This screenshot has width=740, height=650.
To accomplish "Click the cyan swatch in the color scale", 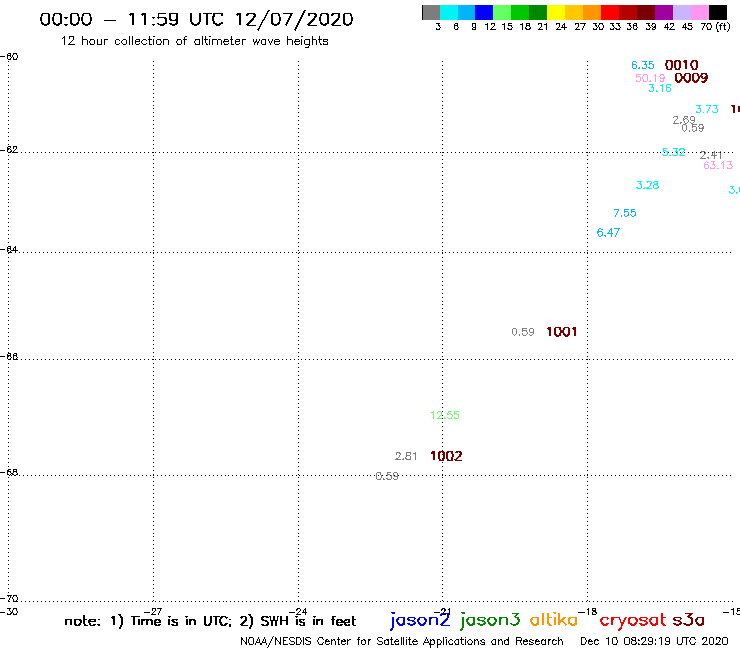I will 449,12.
